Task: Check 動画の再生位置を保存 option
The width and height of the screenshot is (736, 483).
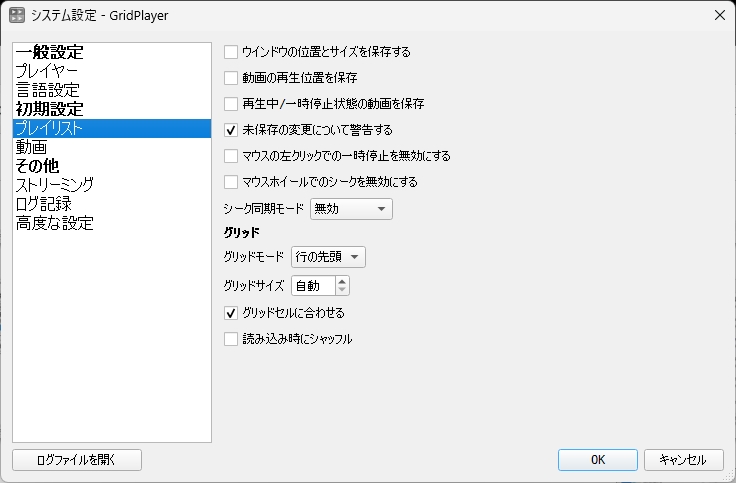Action: tap(231, 77)
